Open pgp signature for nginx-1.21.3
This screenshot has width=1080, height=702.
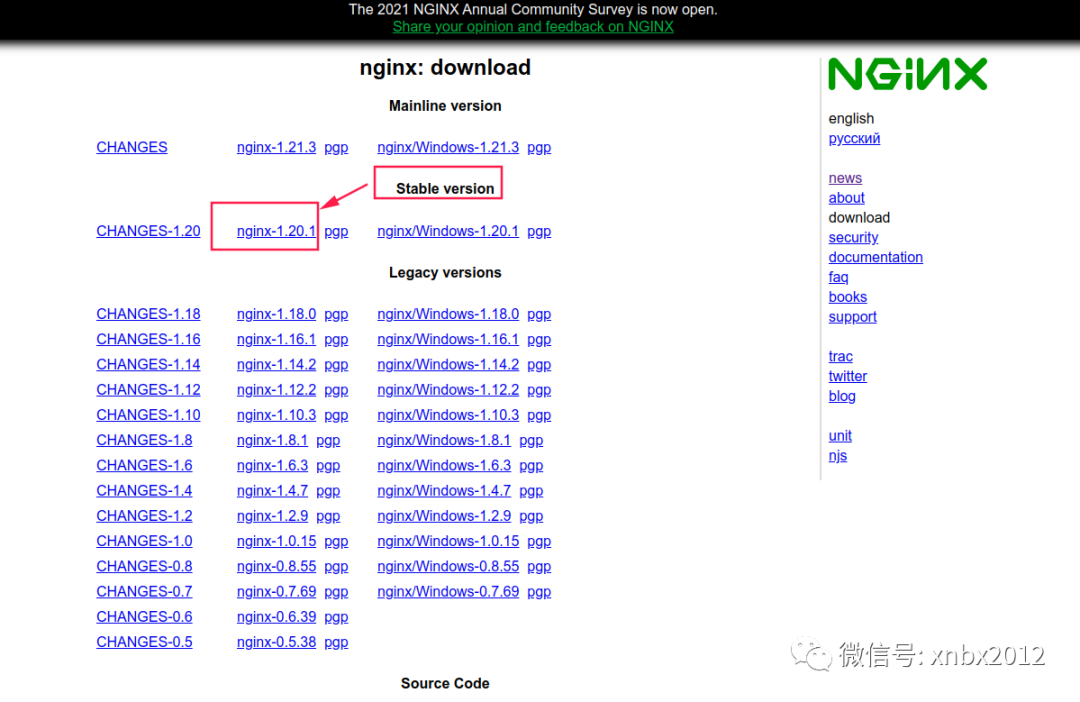coord(336,147)
